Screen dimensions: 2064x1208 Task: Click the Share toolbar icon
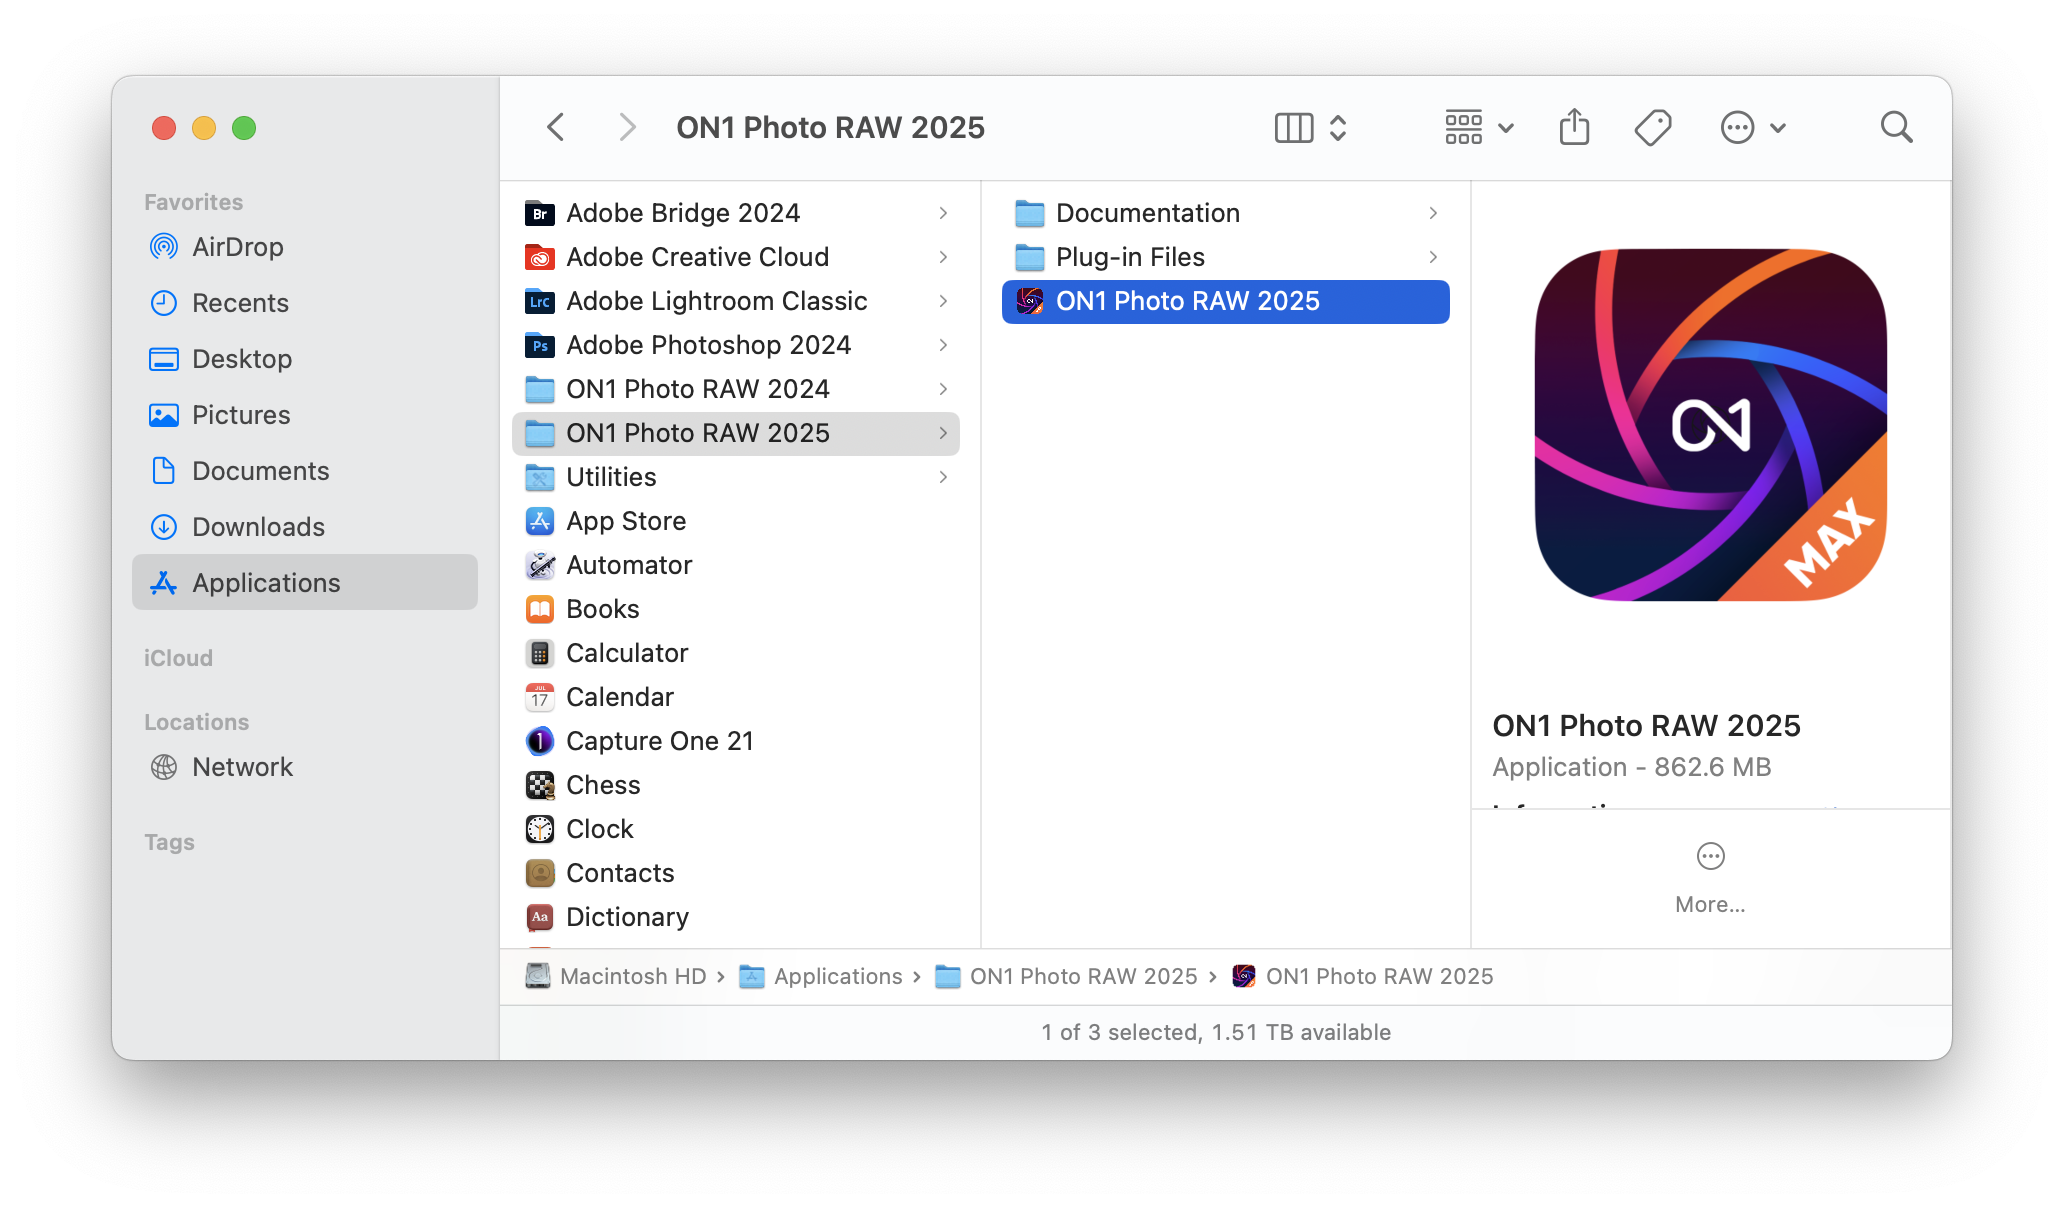(x=1574, y=128)
